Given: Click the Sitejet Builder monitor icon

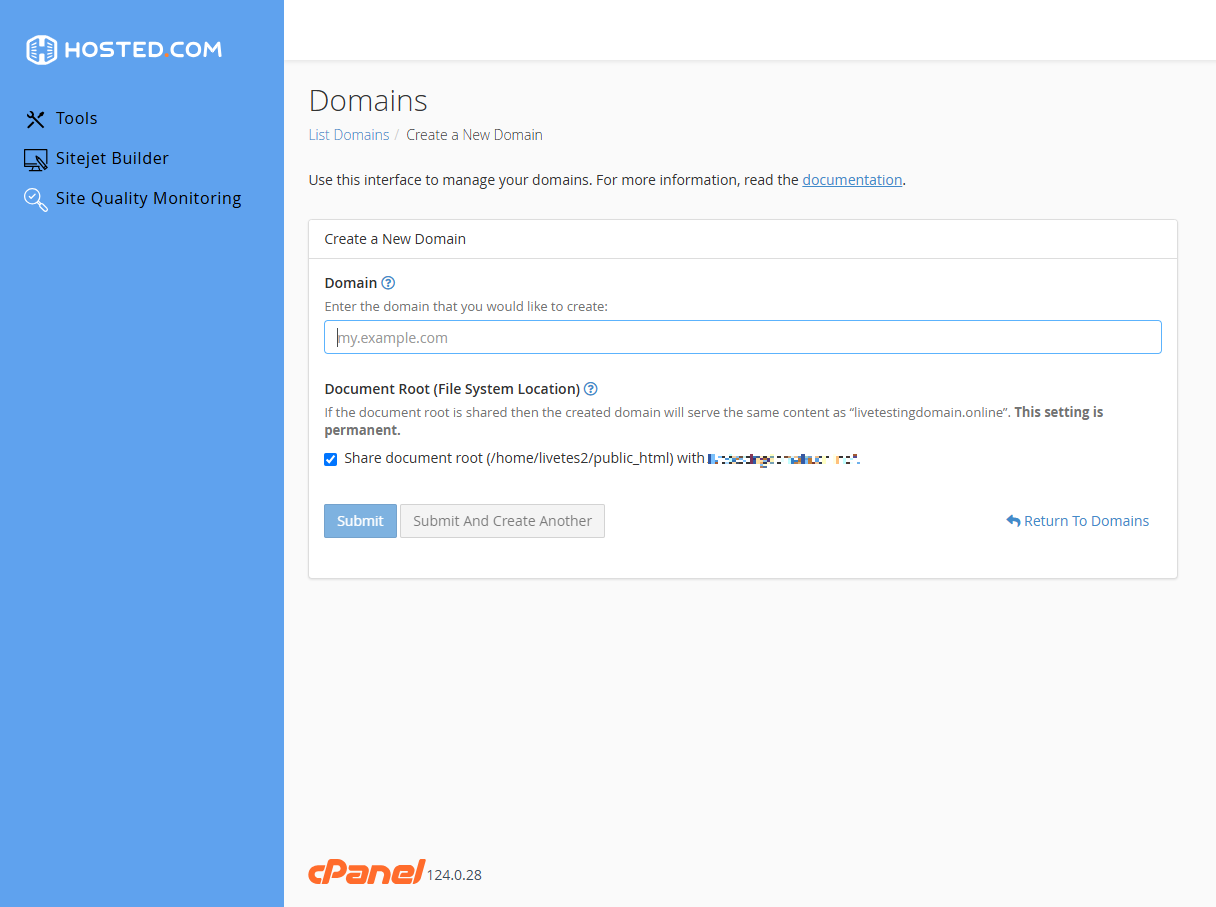Looking at the screenshot, I should coord(35,158).
